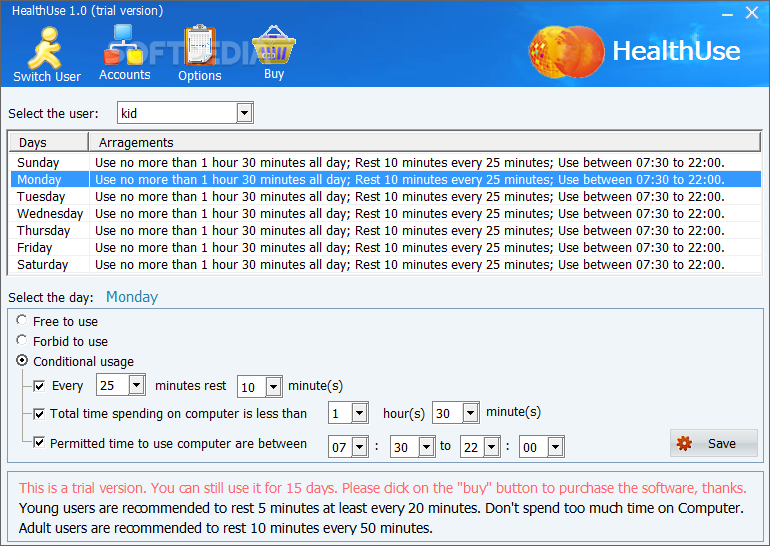Click the HealthUse globe logo
This screenshot has width=770, height=546.
coord(566,52)
